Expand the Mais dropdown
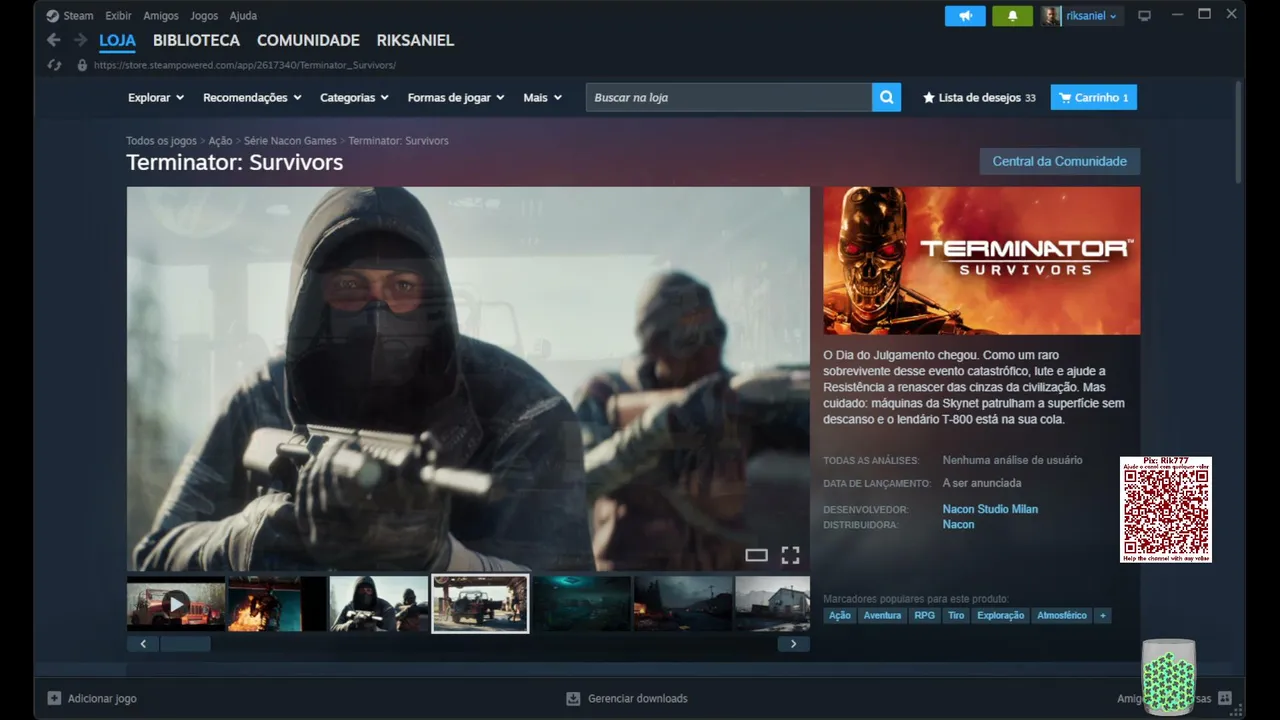 pos(542,98)
